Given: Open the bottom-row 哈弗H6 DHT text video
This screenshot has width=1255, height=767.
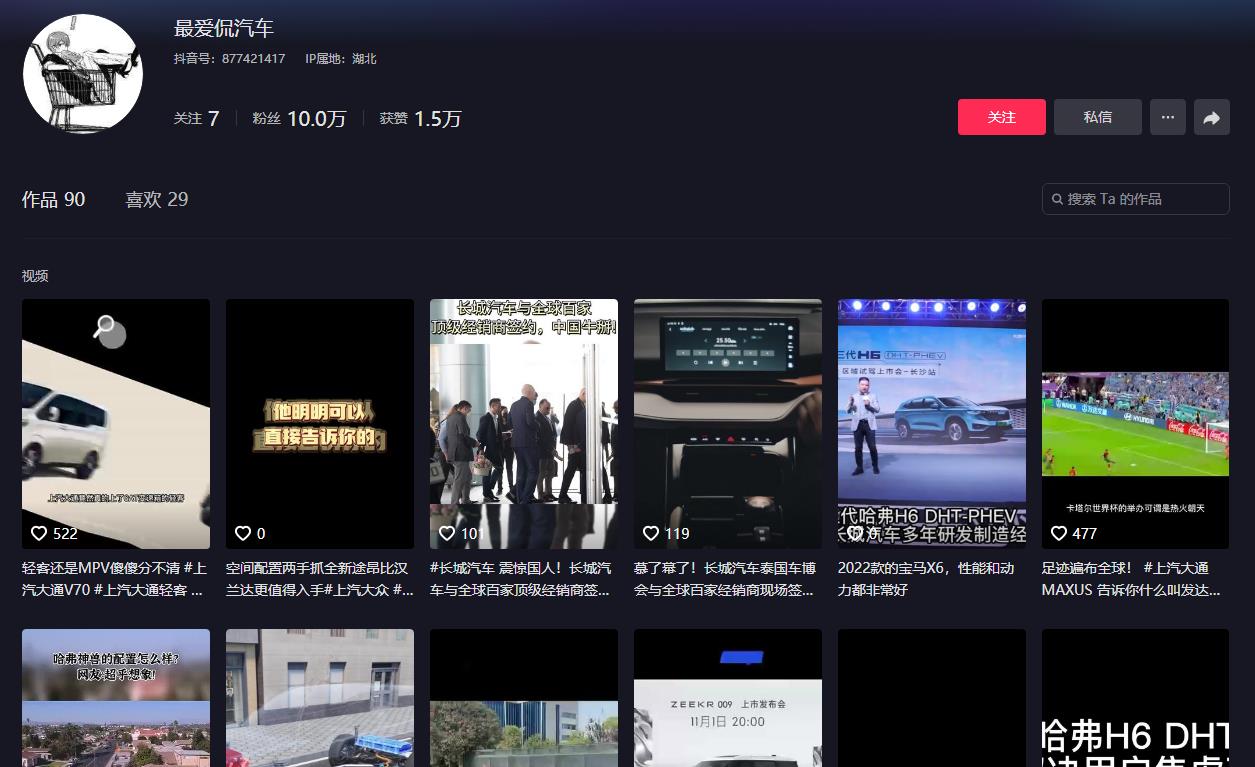Looking at the screenshot, I should 1136,698.
